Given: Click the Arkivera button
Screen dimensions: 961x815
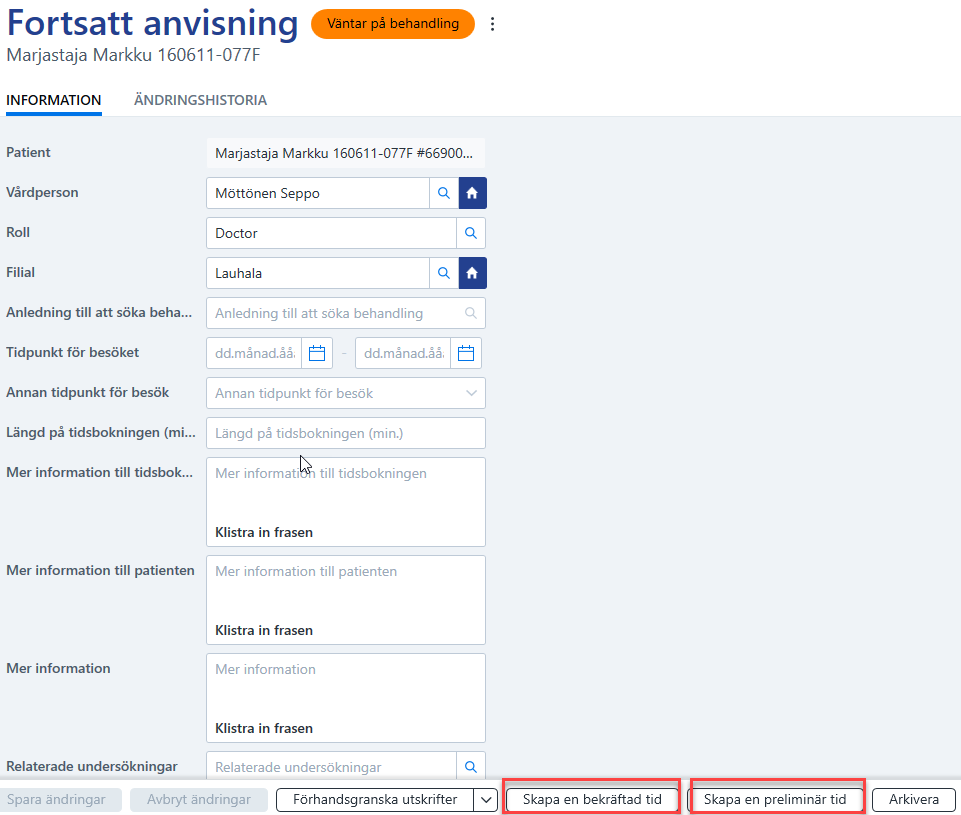Looking at the screenshot, I should [914, 800].
